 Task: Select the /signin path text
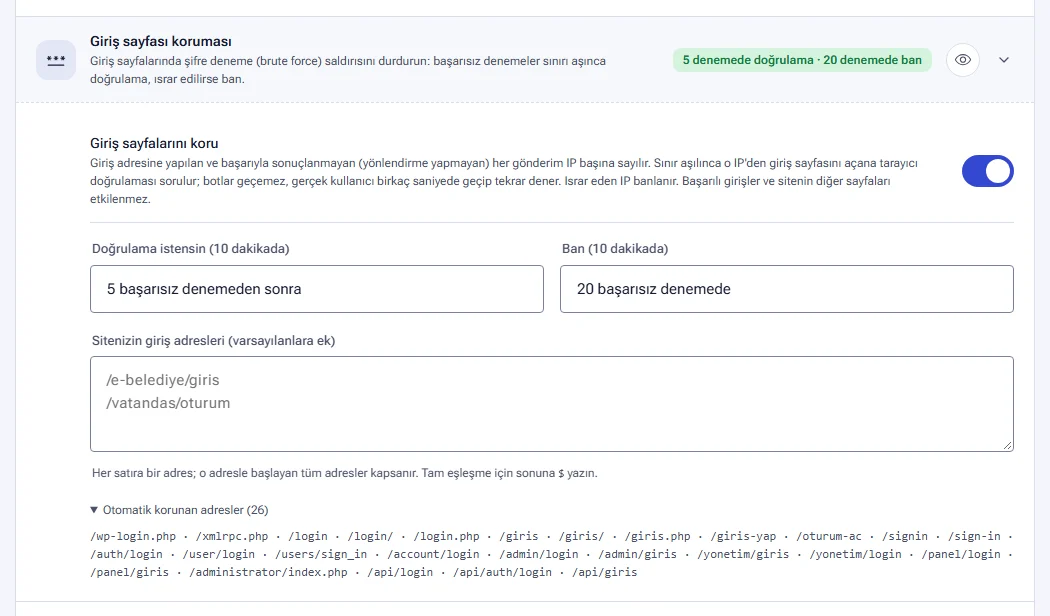coord(905,536)
